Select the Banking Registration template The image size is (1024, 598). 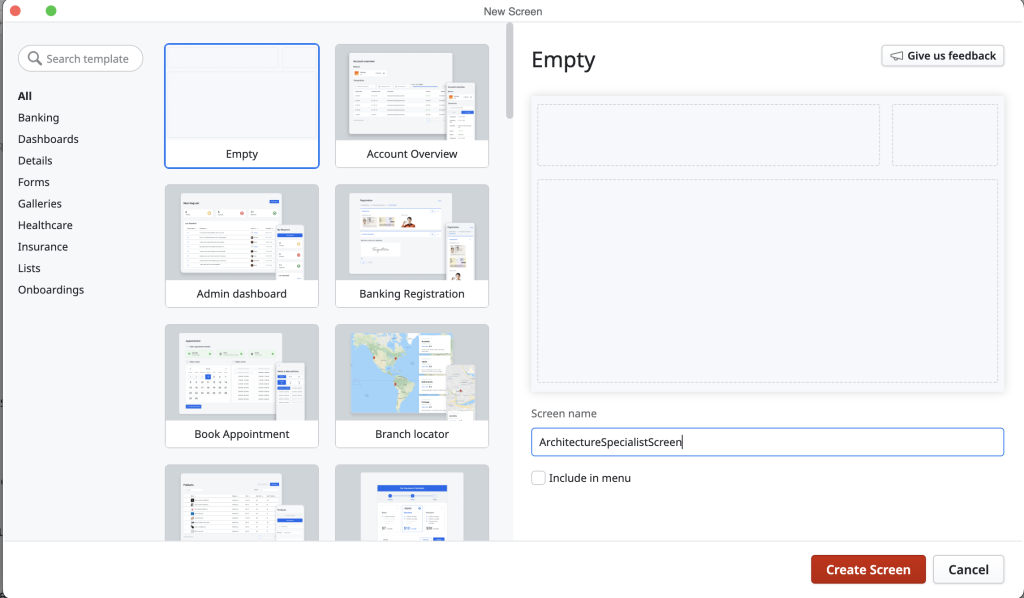pyautogui.click(x=412, y=245)
